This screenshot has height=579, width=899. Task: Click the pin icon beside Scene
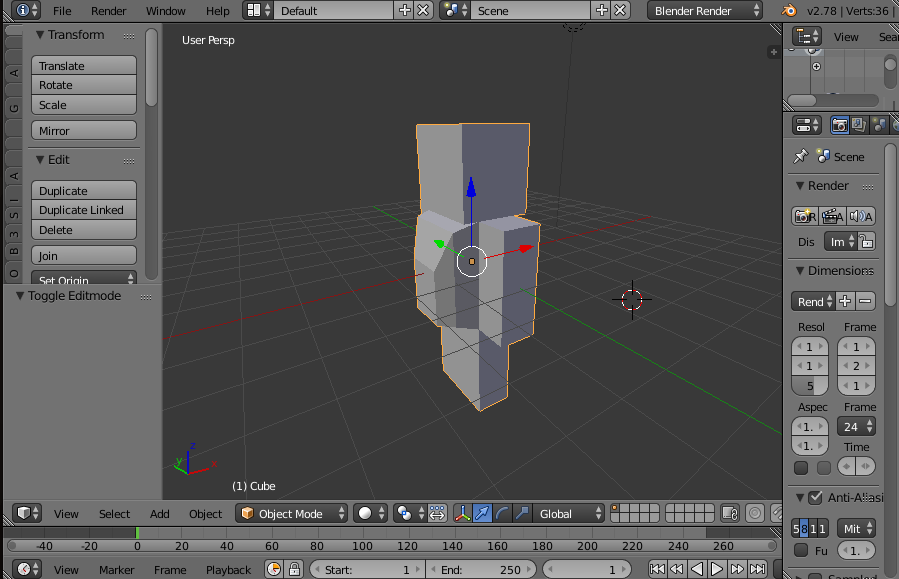click(x=800, y=157)
